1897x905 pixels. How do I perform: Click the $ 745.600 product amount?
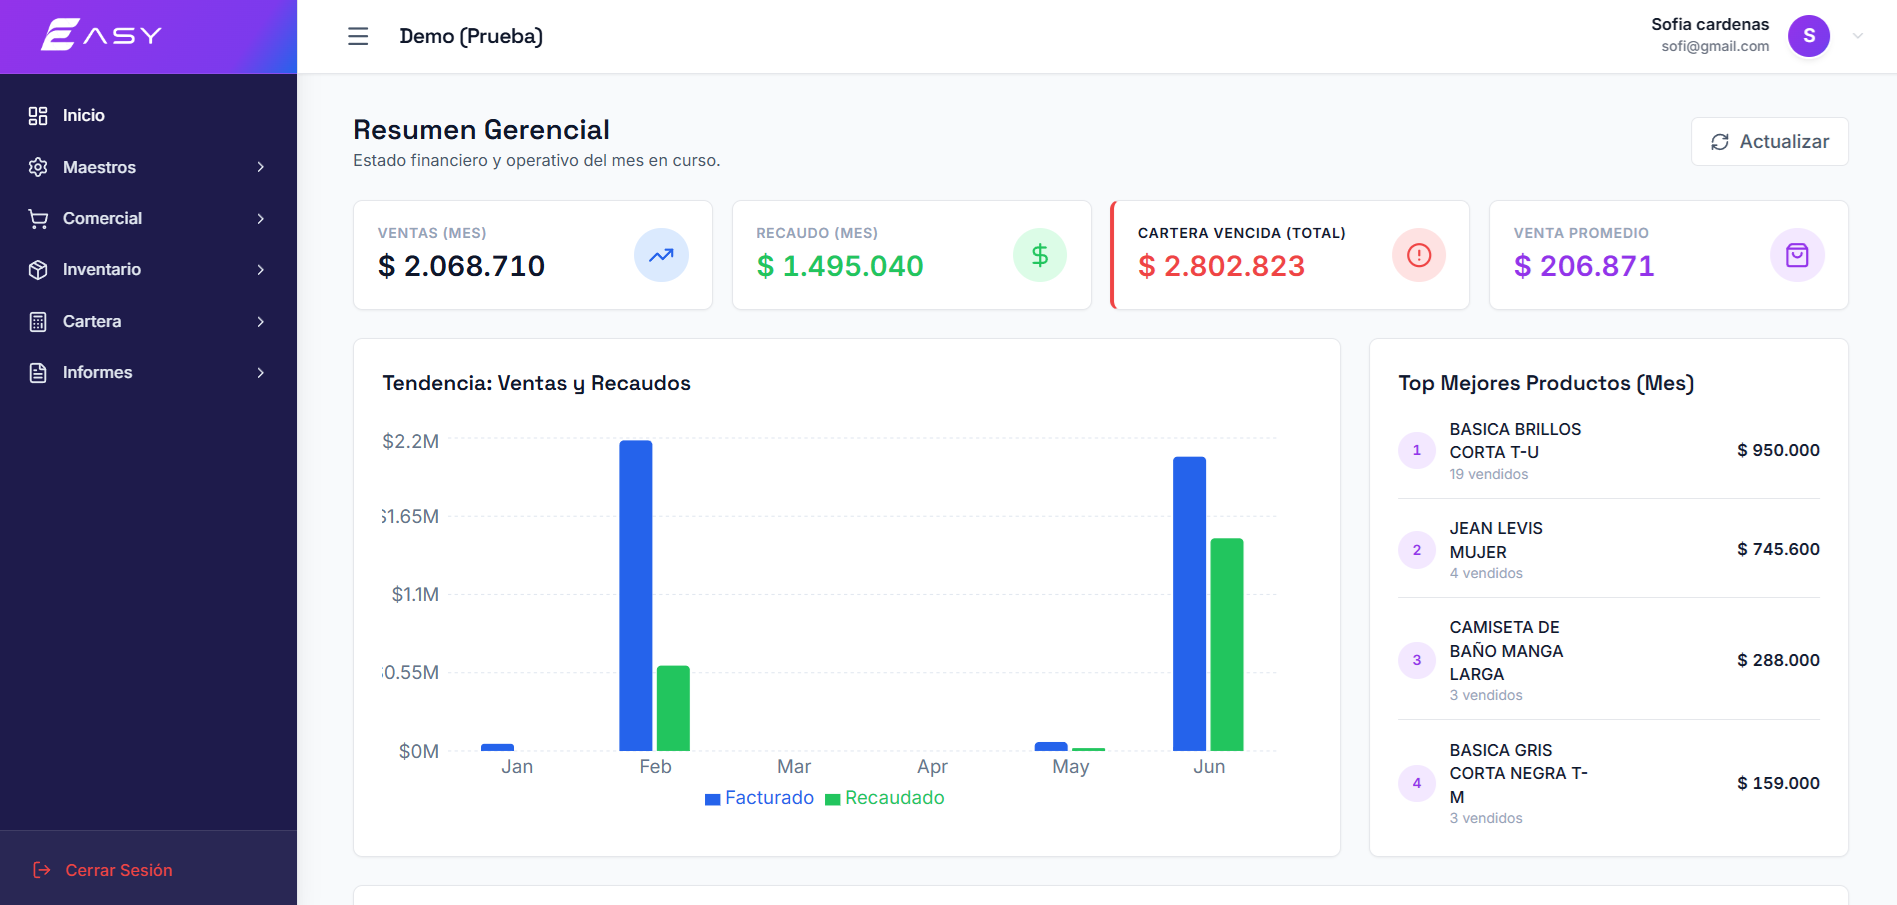tap(1778, 550)
